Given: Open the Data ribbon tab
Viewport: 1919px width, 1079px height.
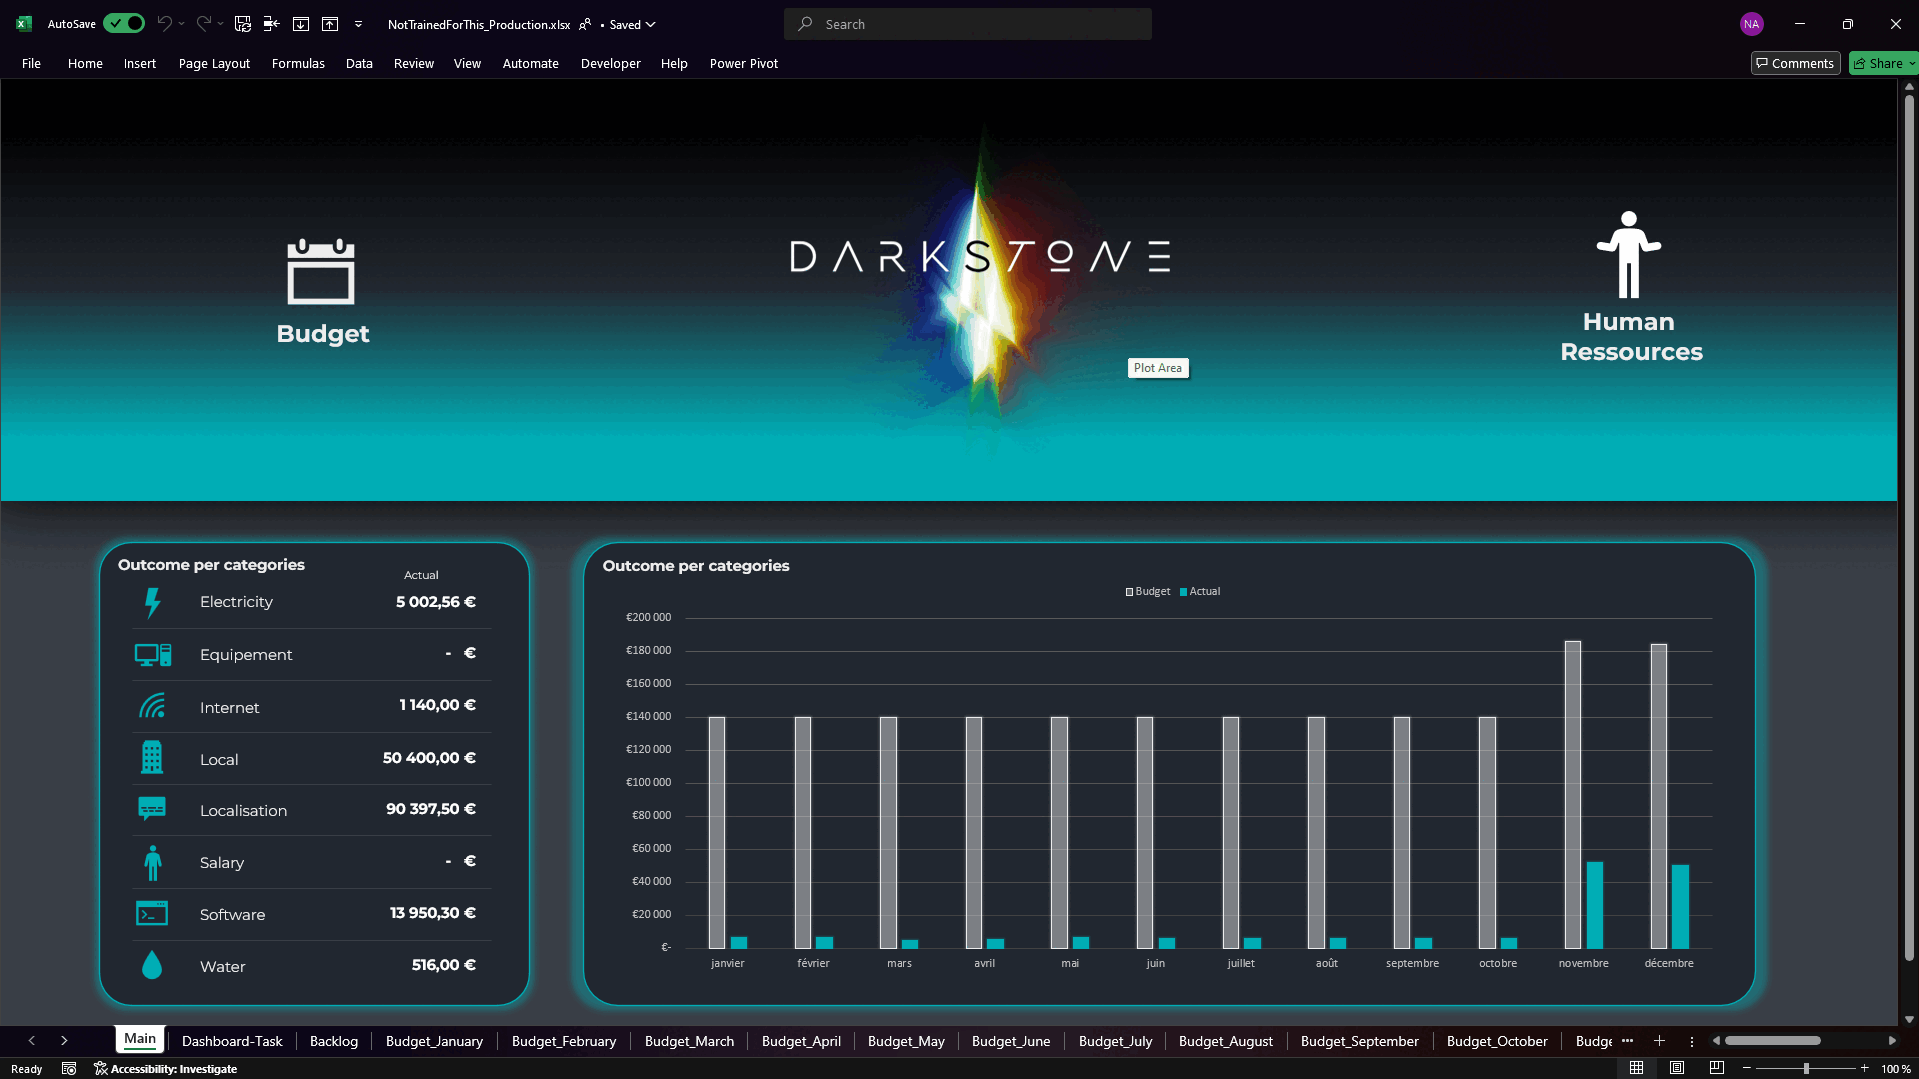Looking at the screenshot, I should [x=359, y=63].
